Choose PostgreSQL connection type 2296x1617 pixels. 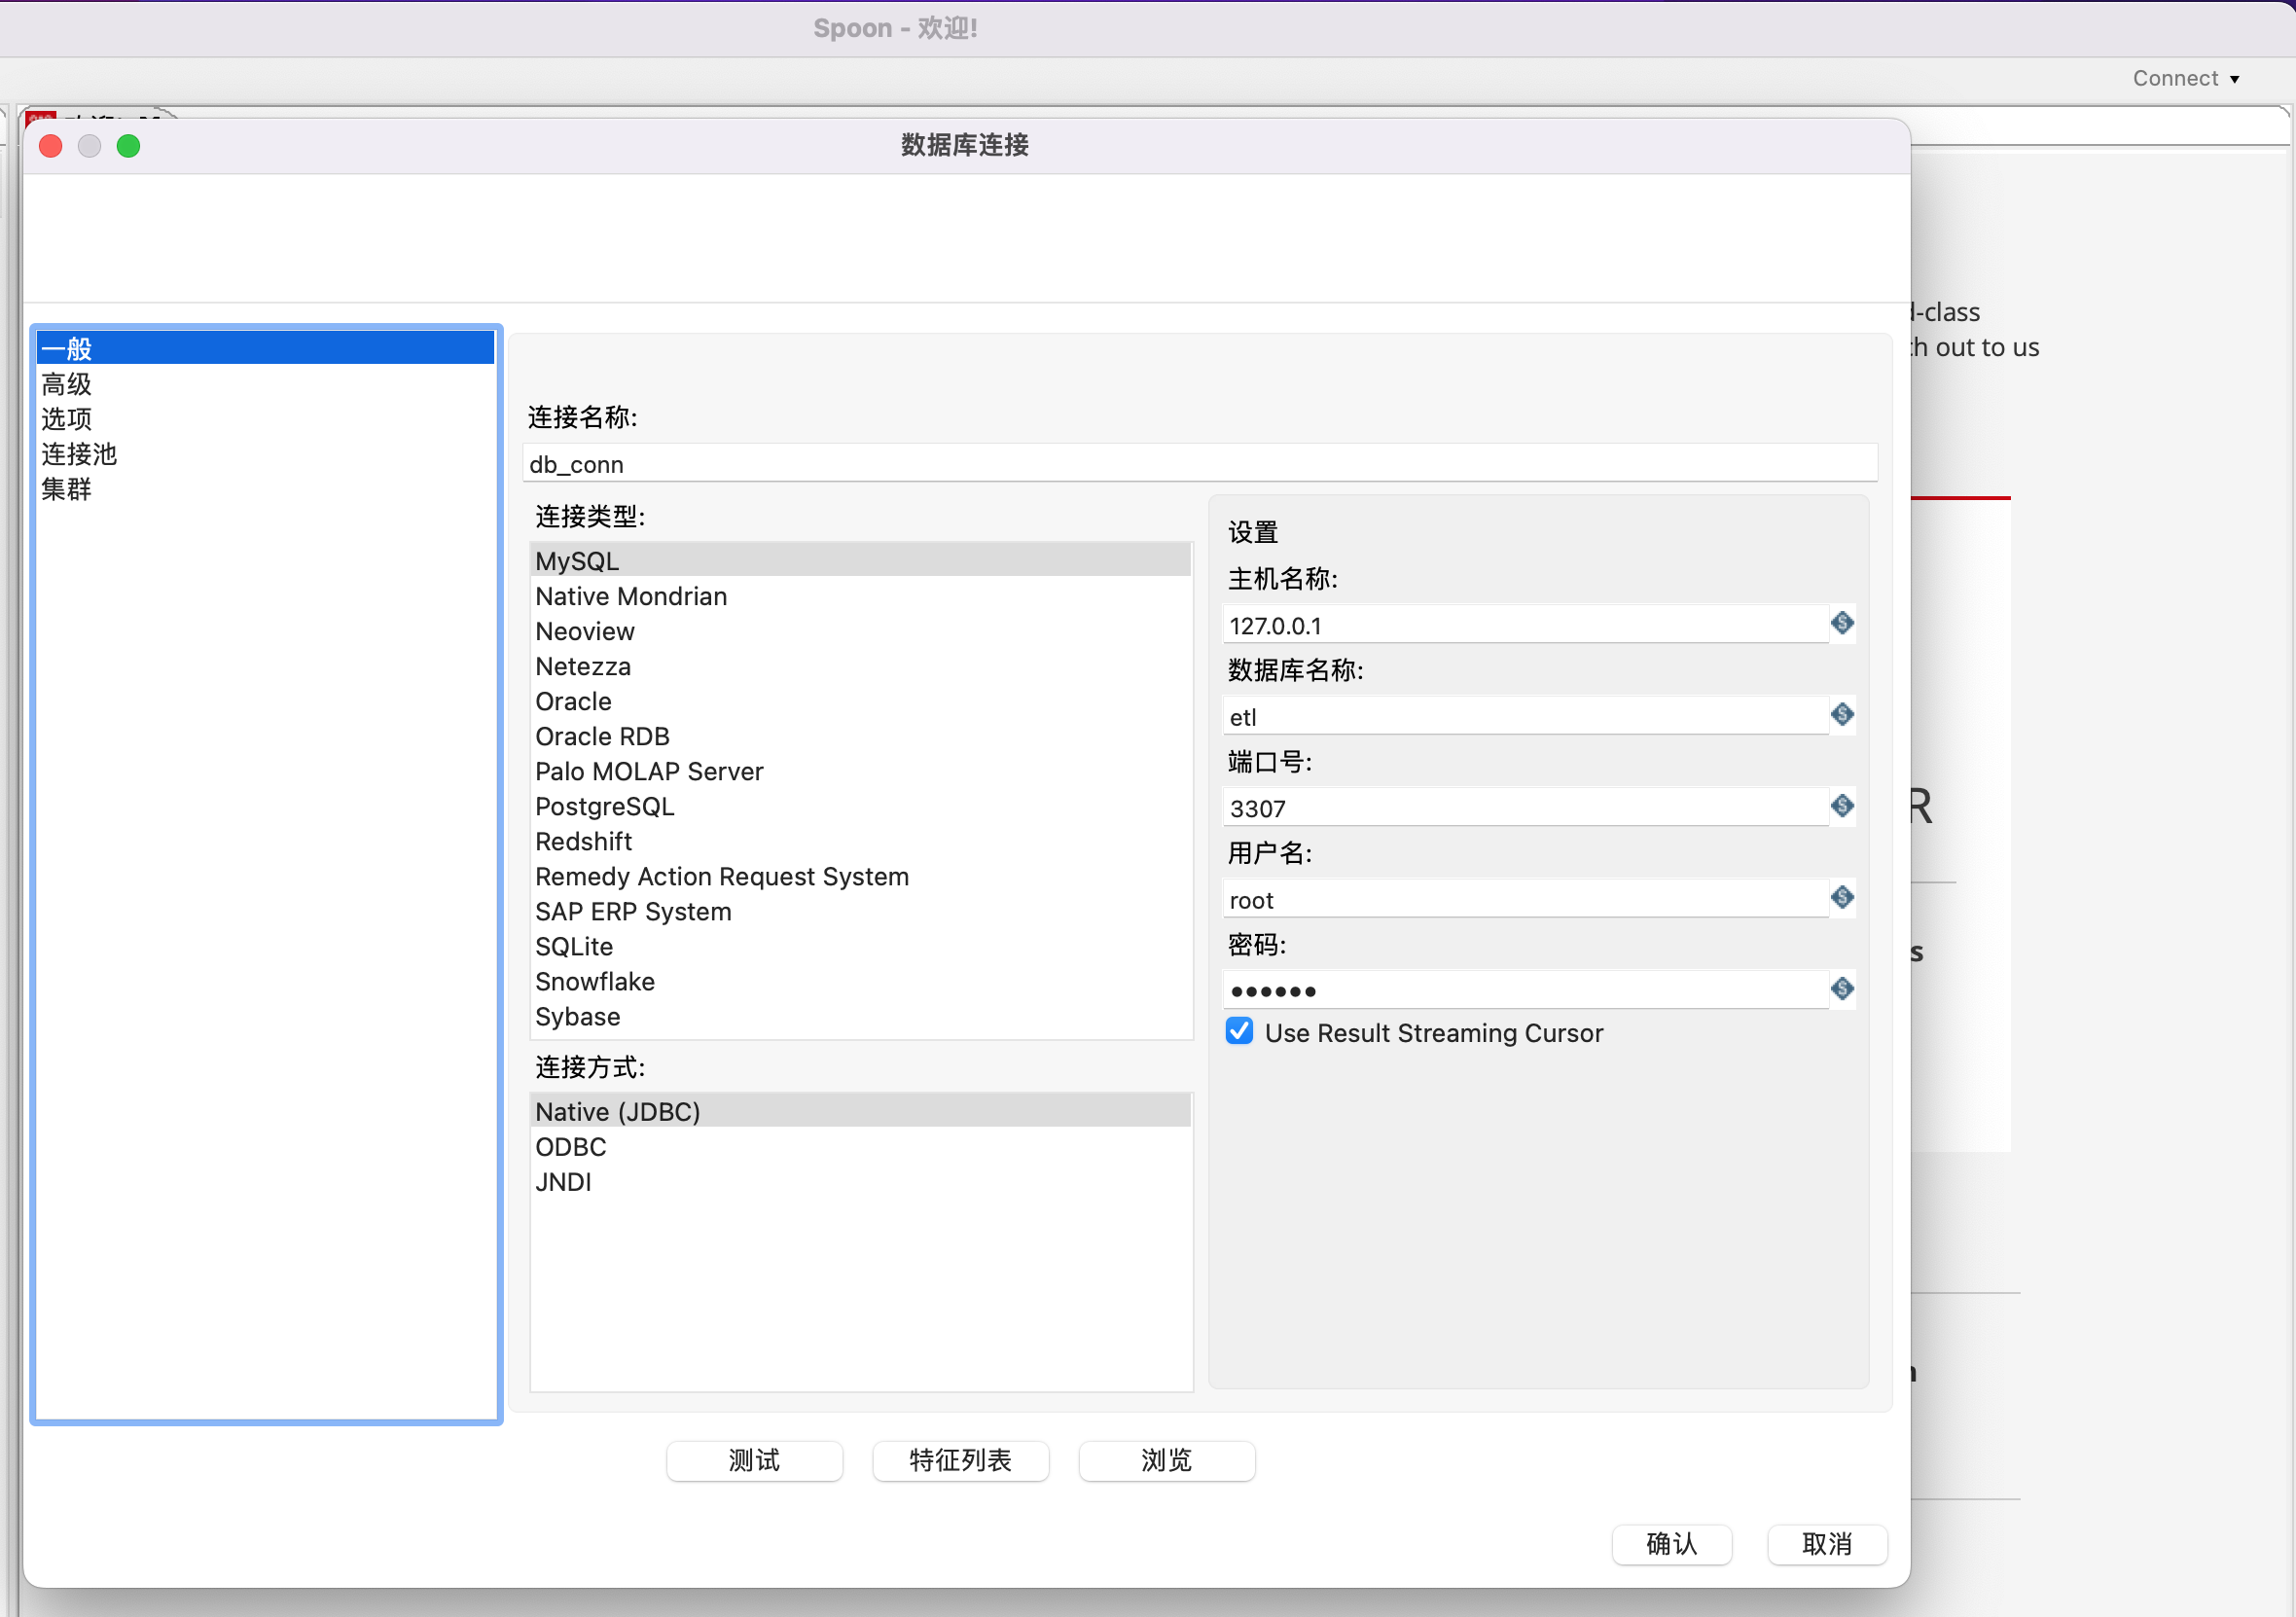tap(604, 806)
